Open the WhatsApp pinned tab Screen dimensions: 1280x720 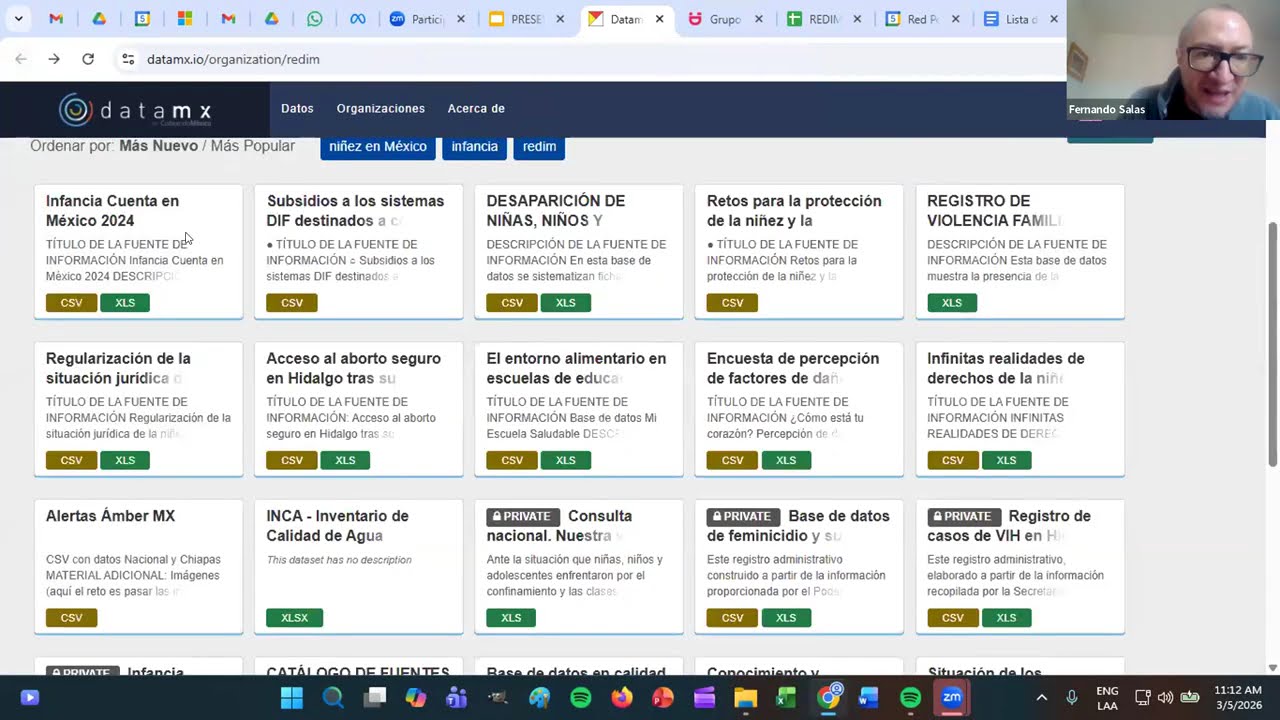315,19
